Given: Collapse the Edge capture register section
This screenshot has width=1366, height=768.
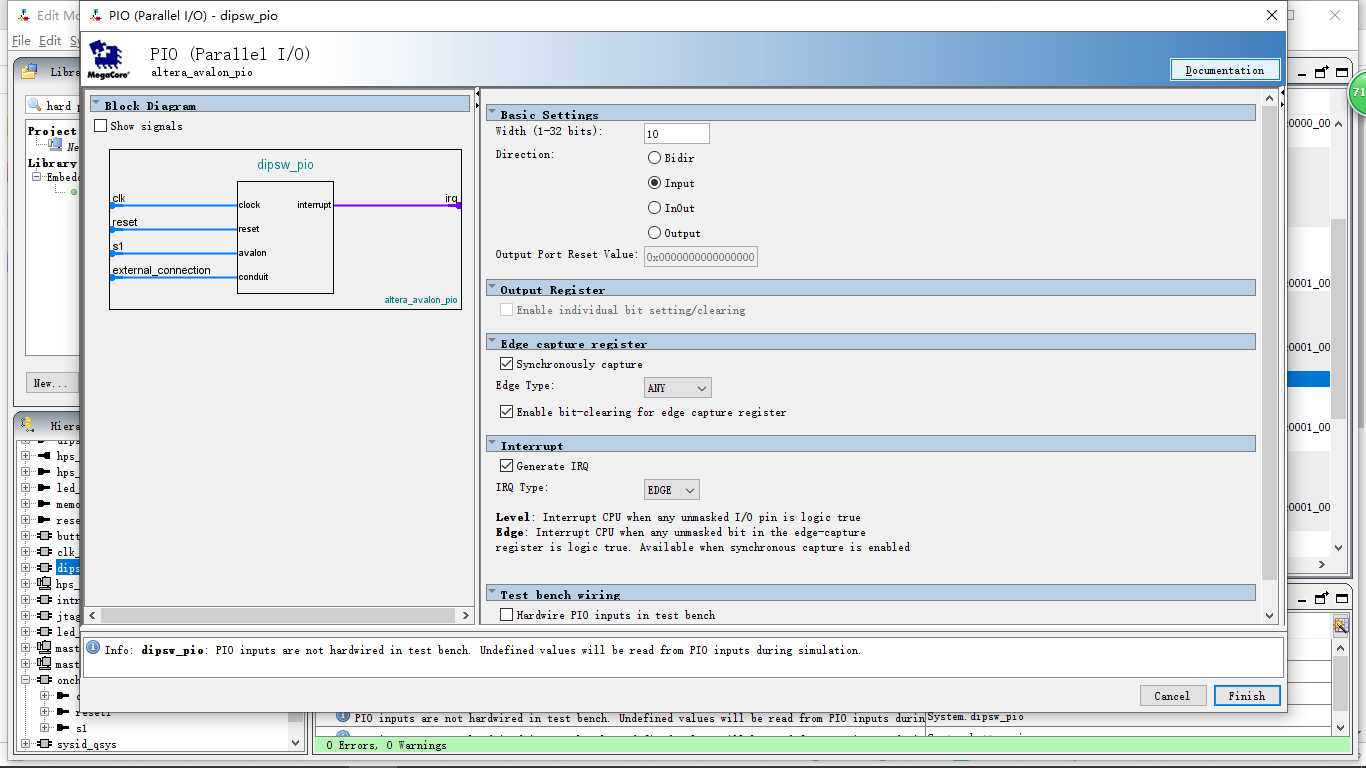Looking at the screenshot, I should click(492, 342).
